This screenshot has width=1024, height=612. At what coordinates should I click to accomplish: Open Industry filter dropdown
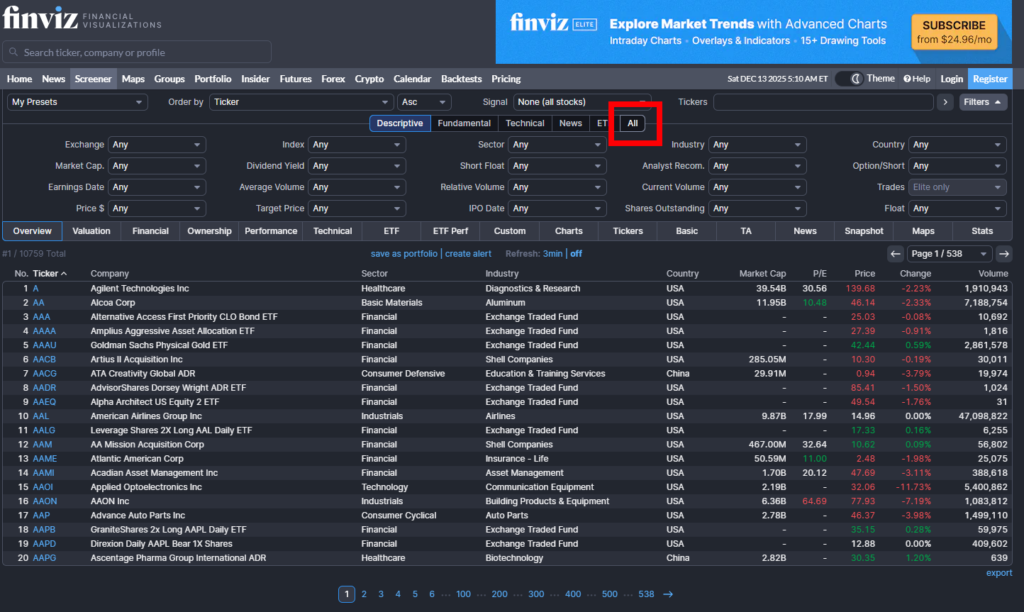[758, 144]
